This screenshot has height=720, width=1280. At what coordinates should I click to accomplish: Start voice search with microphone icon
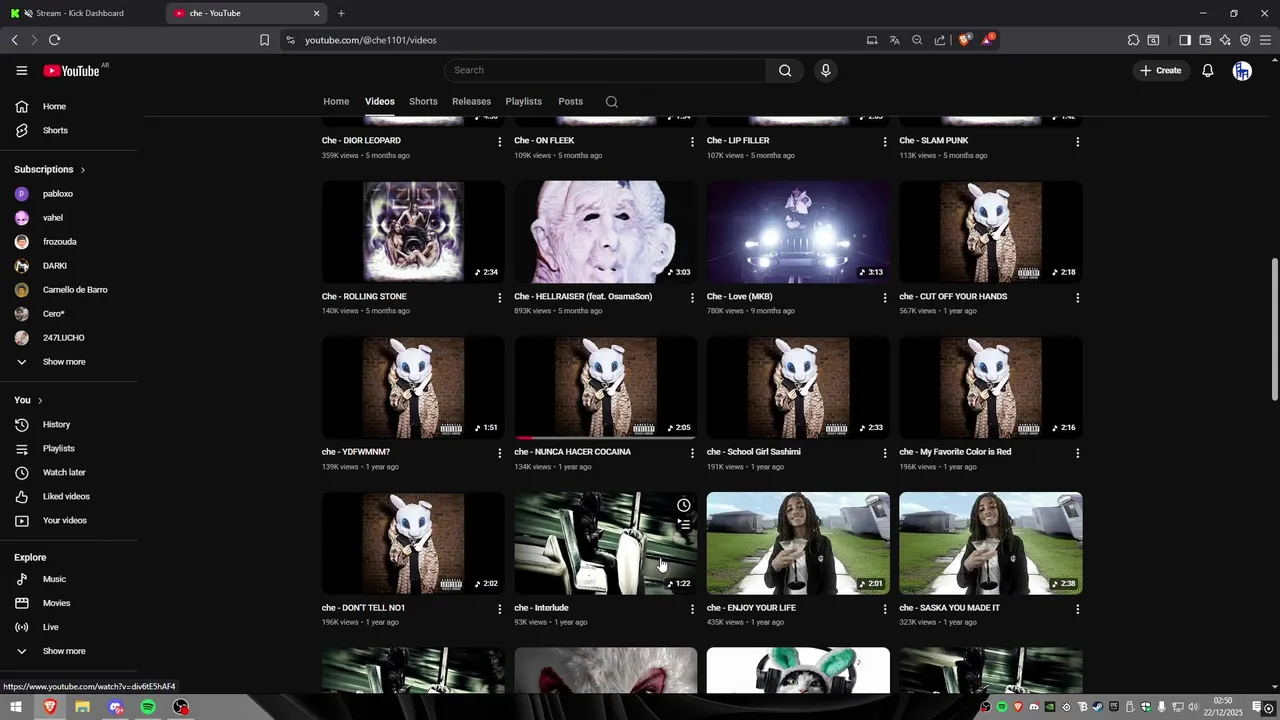825,70
